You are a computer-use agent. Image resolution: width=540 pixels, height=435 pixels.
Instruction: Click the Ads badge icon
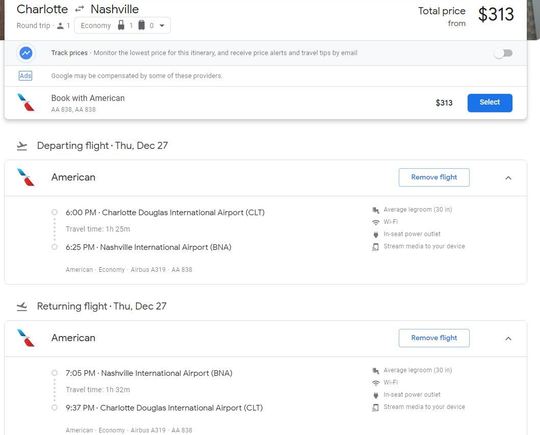pos(25,75)
